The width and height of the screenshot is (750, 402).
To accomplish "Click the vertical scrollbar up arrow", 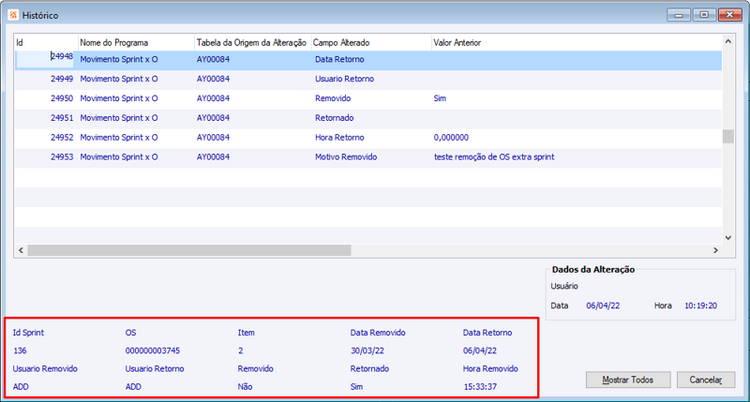I will (728, 42).
